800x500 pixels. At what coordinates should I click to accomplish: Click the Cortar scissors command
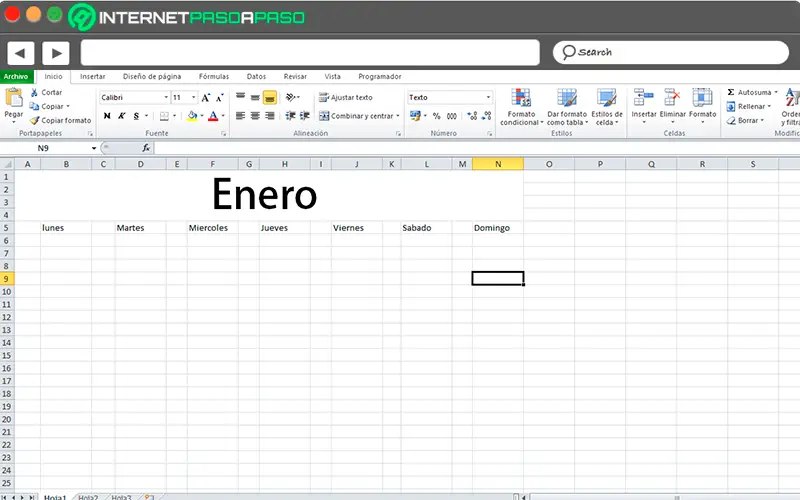pyautogui.click(x=46, y=92)
